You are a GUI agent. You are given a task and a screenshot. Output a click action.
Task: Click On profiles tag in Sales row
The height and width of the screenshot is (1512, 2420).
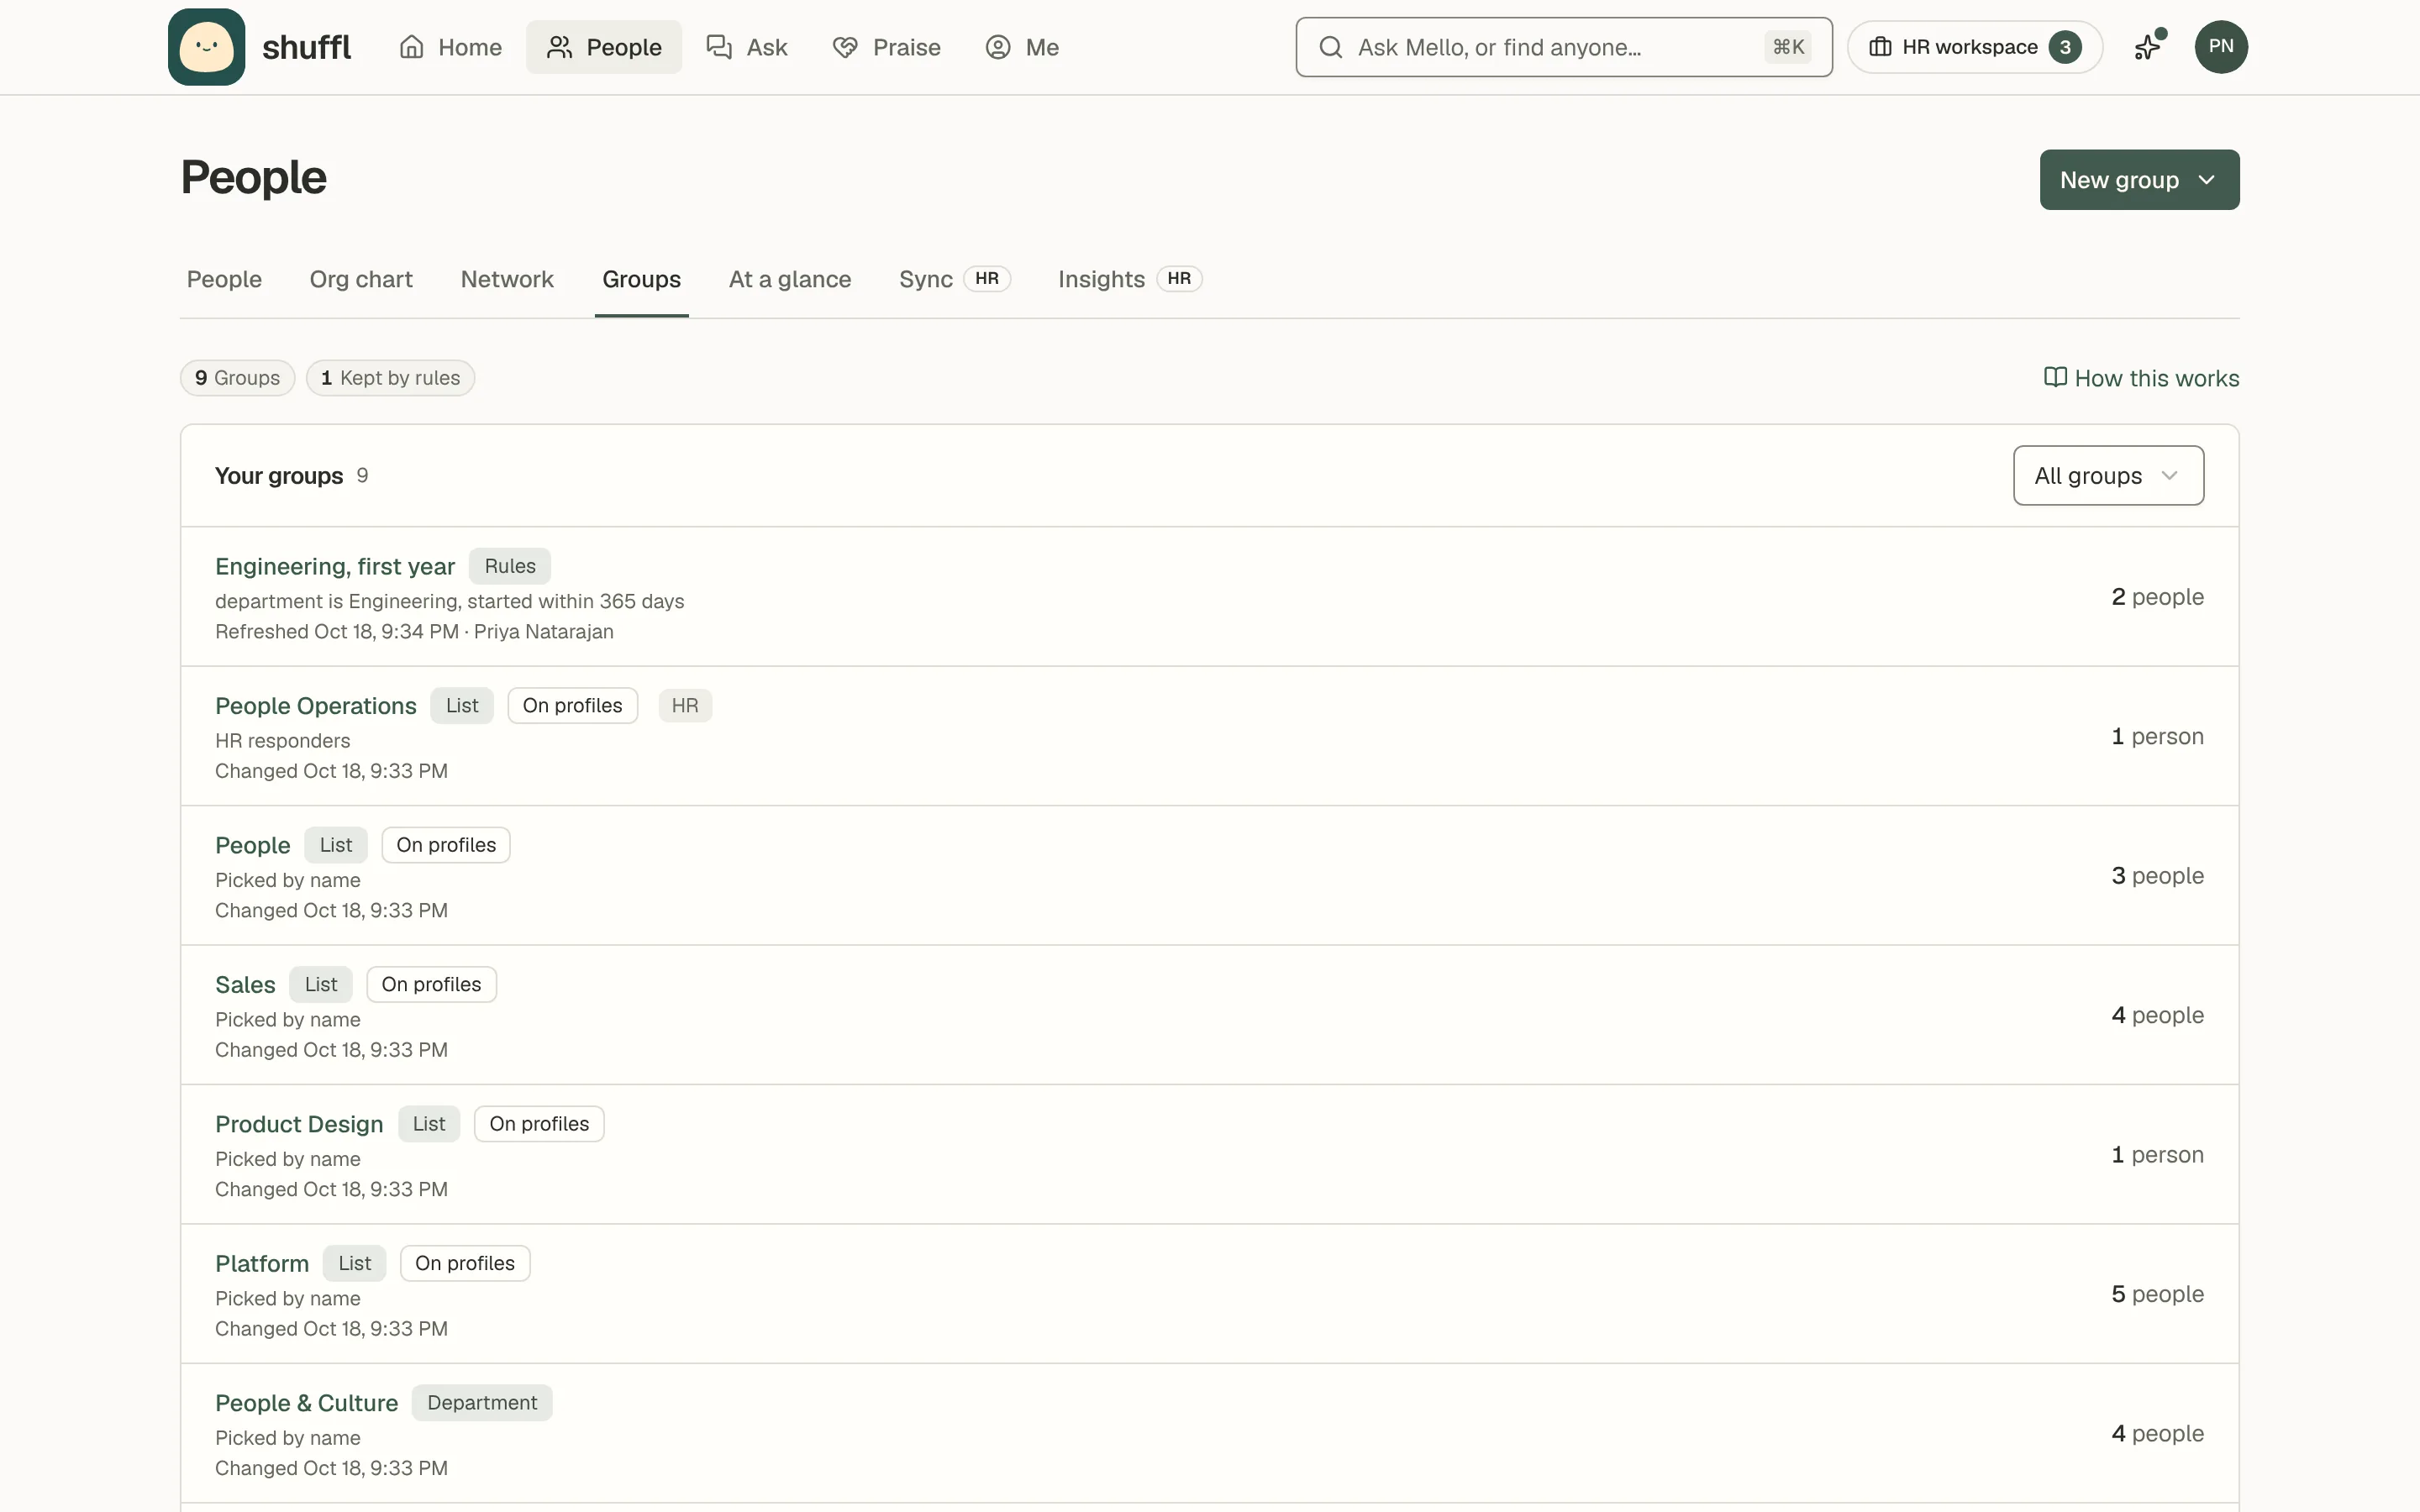pos(431,985)
